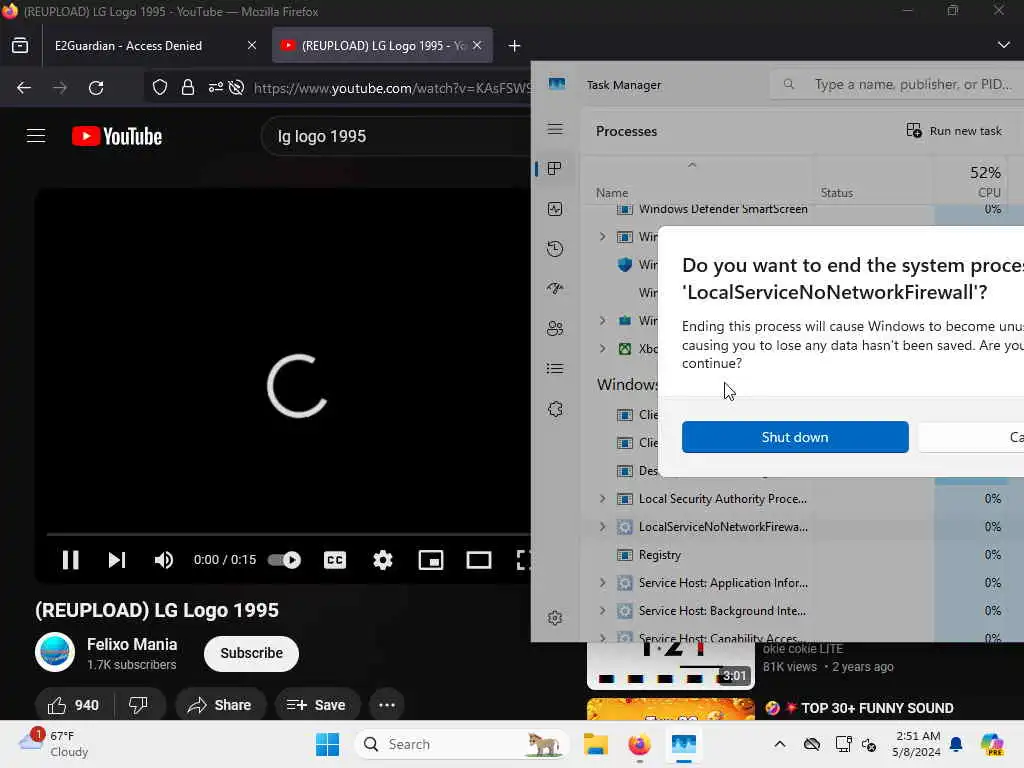Open Firefox tracking protection shield icon
The image size is (1024, 768).
click(160, 88)
